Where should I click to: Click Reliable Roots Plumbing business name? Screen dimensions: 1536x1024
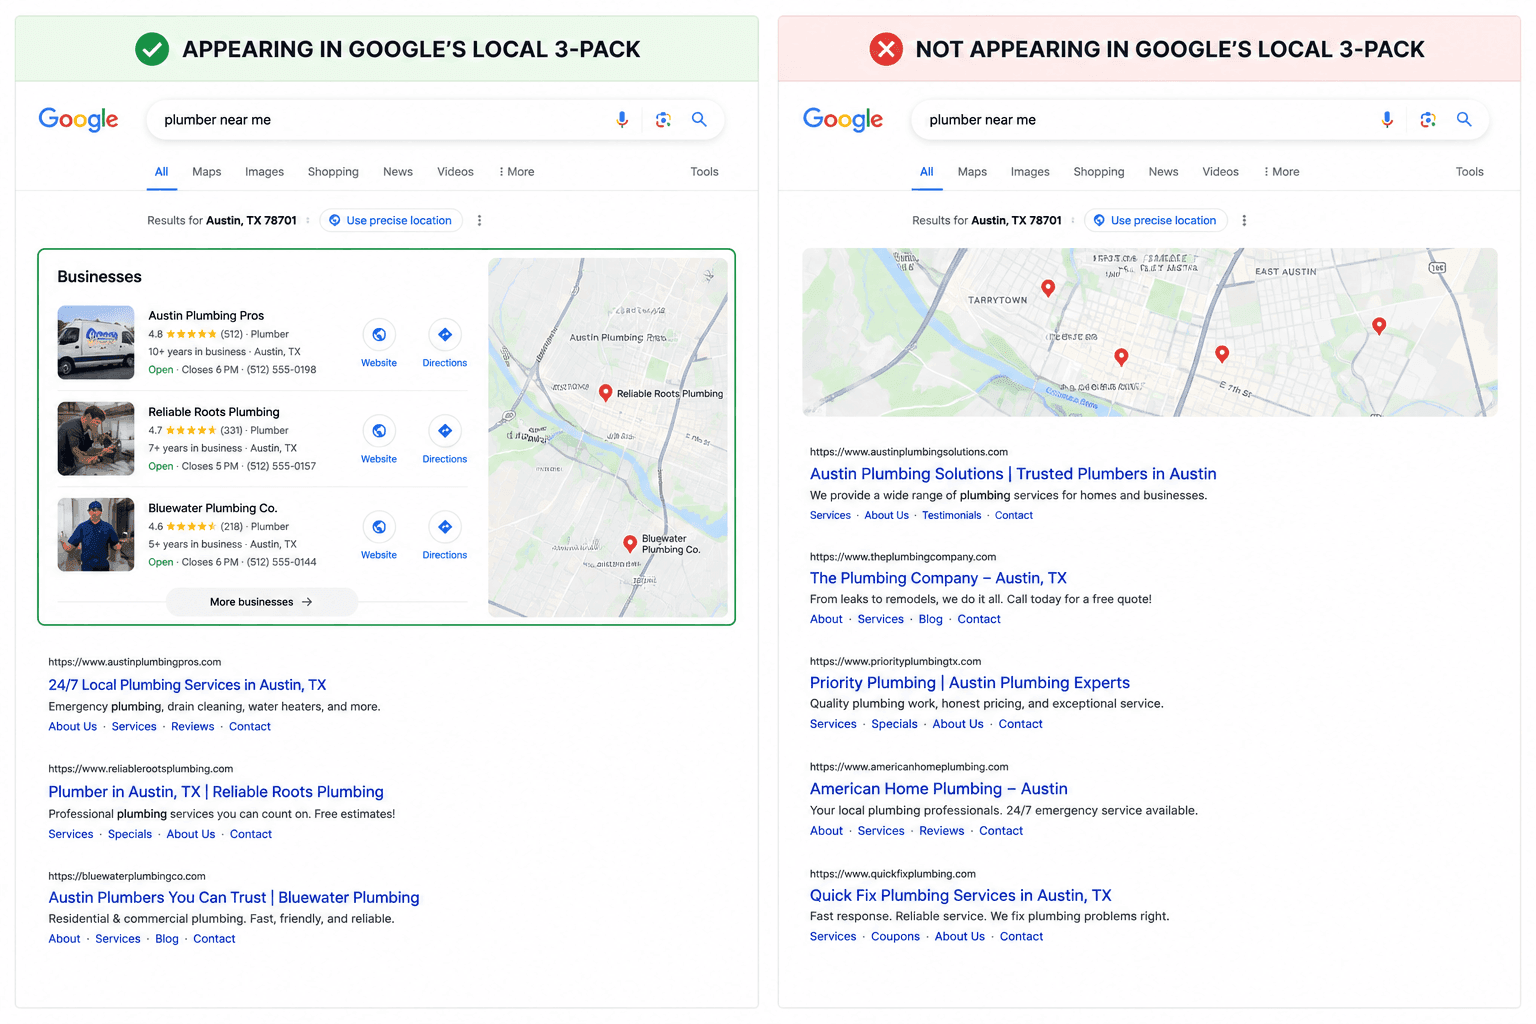point(214,412)
